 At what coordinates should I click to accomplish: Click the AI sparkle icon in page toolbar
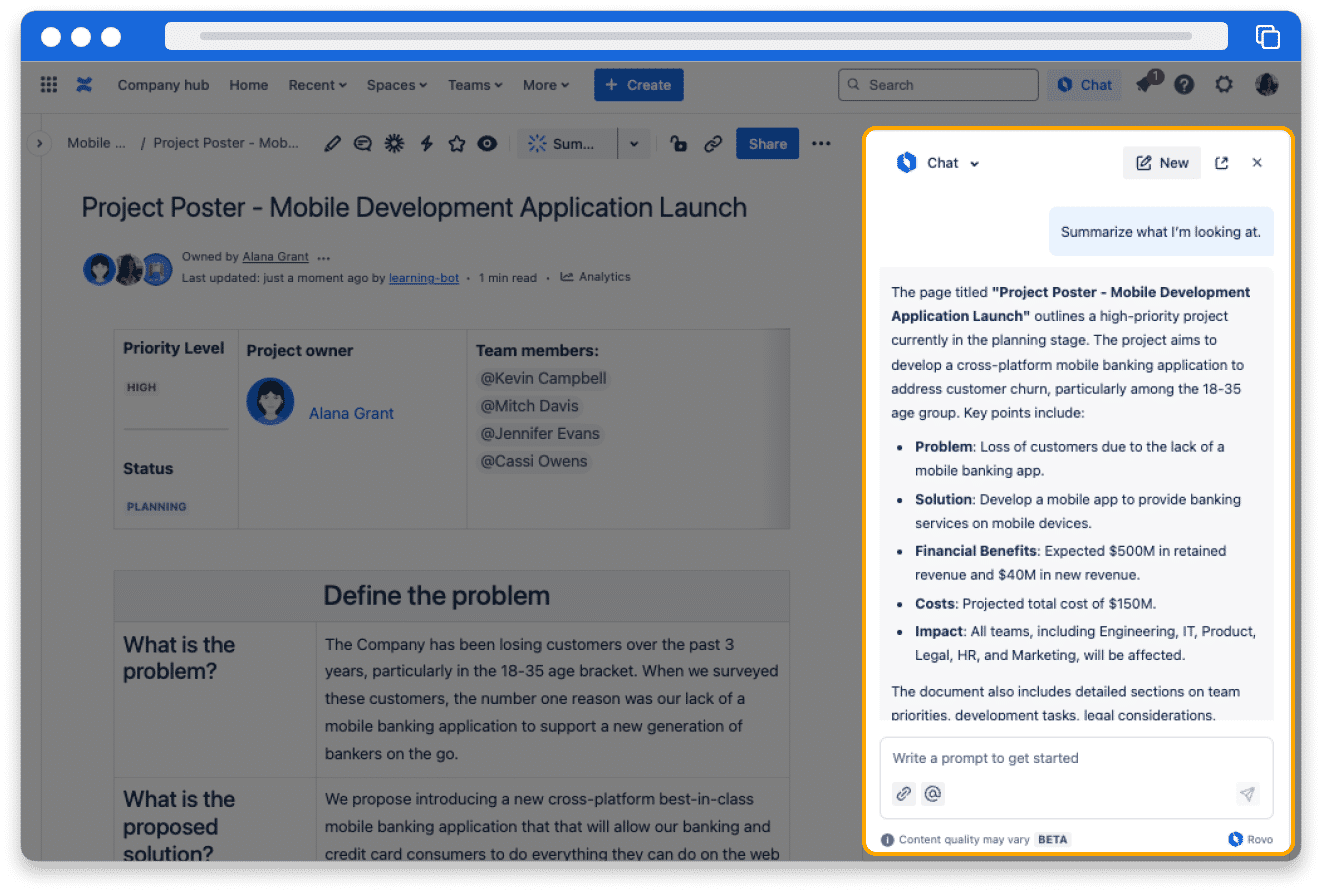[x=394, y=144]
